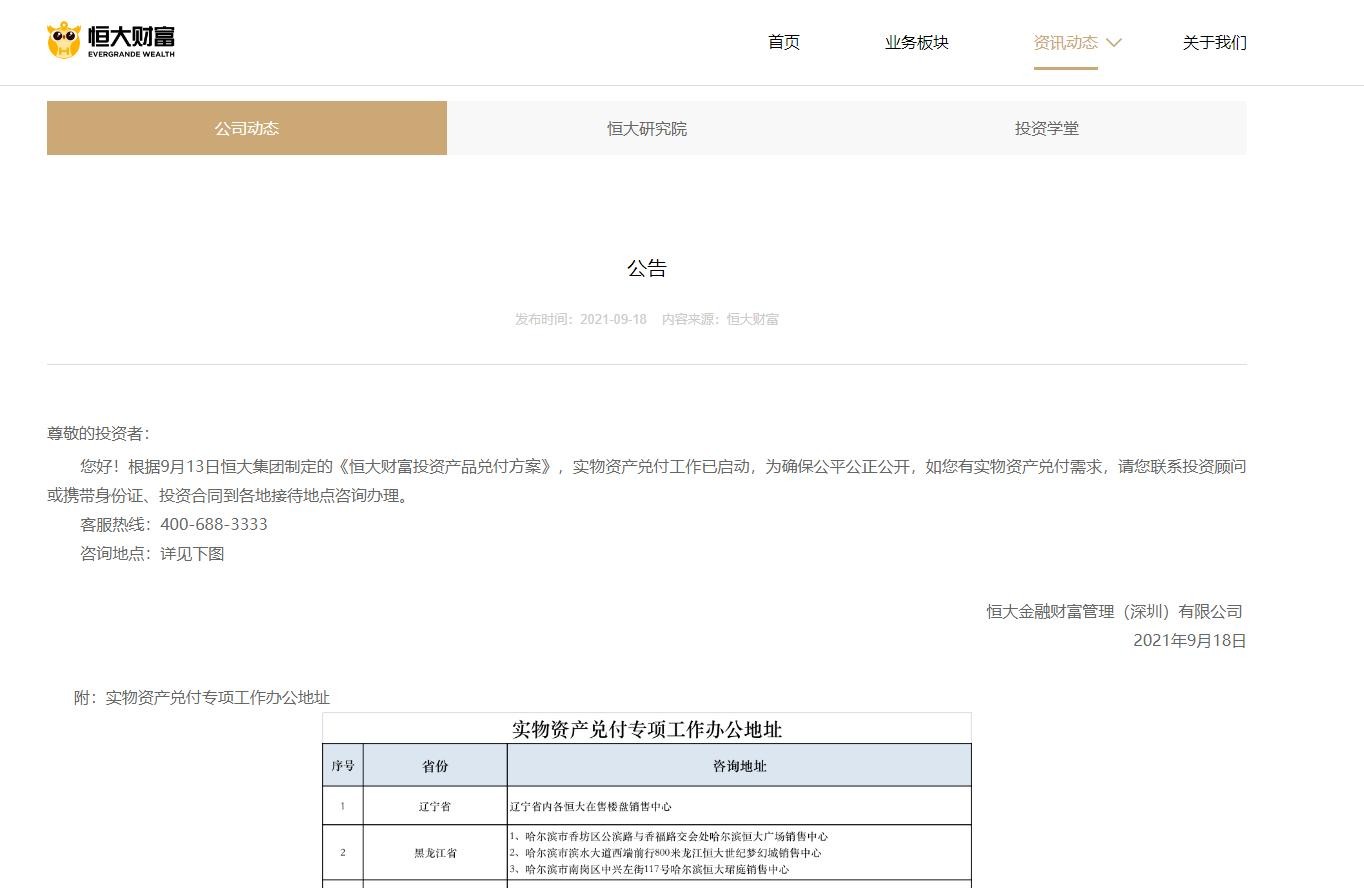
Task: Click the 咨询地址 column header
Action: click(739, 766)
